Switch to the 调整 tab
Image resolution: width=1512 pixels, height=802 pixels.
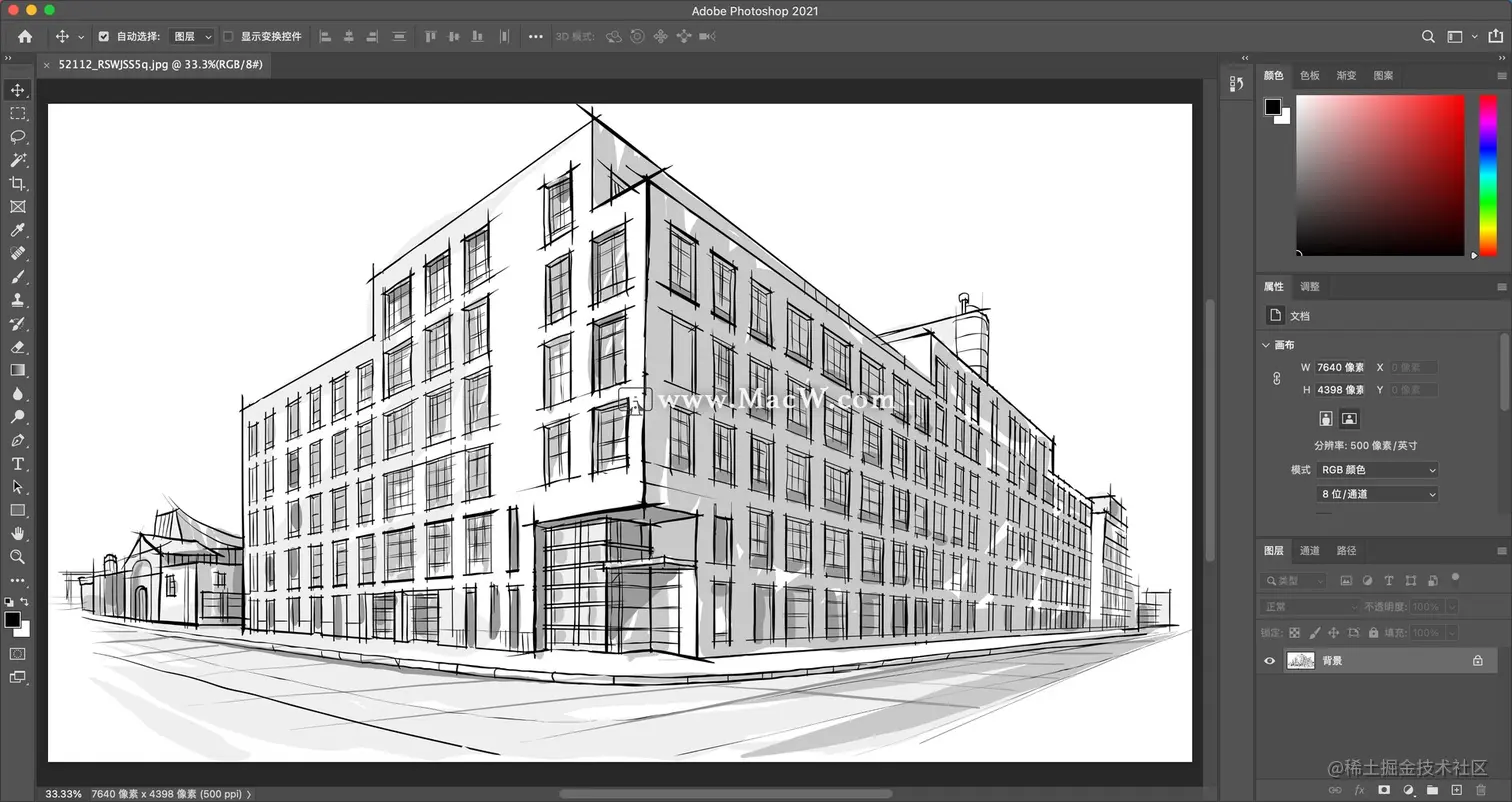pos(1310,286)
